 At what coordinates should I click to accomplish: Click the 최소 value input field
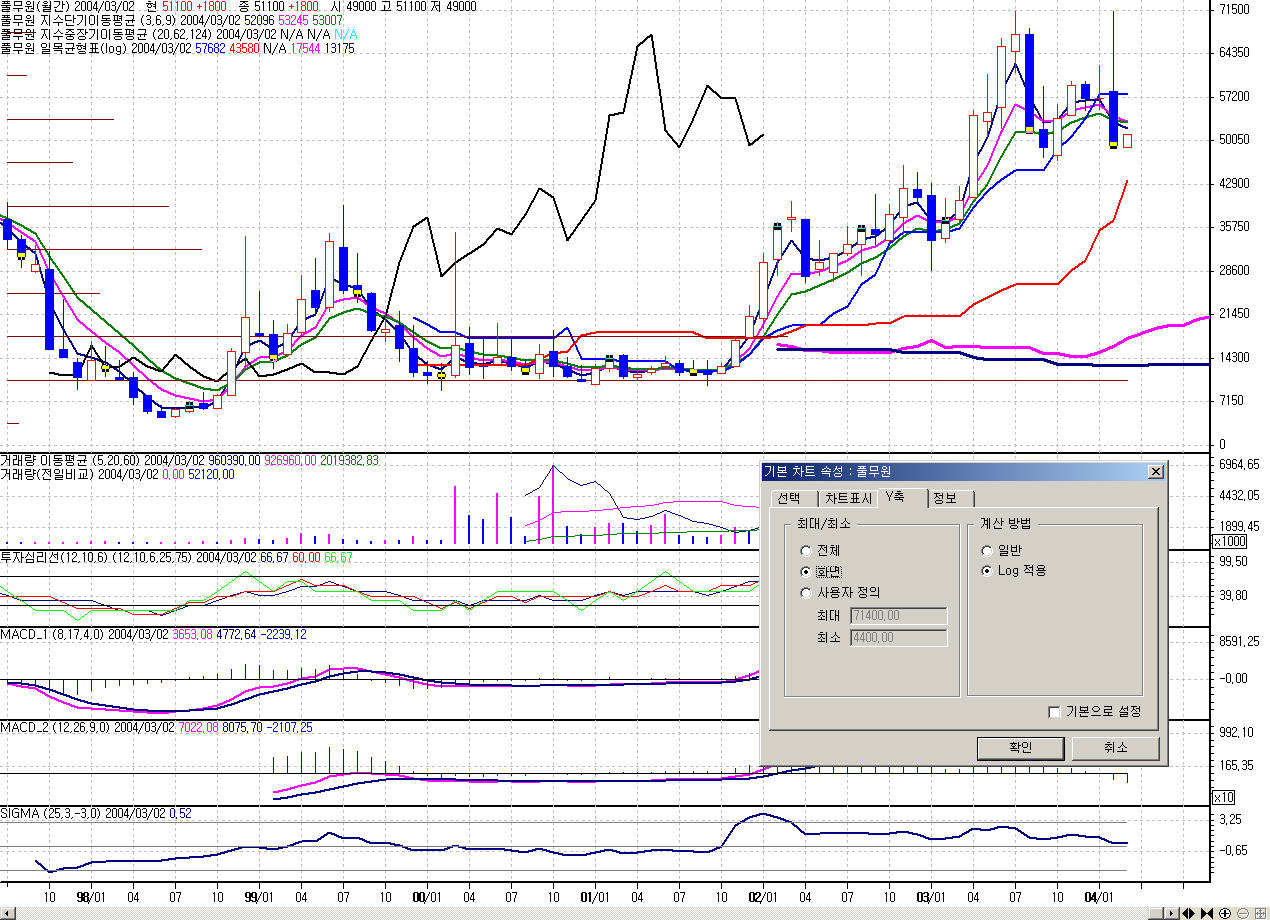pyautogui.click(x=898, y=637)
